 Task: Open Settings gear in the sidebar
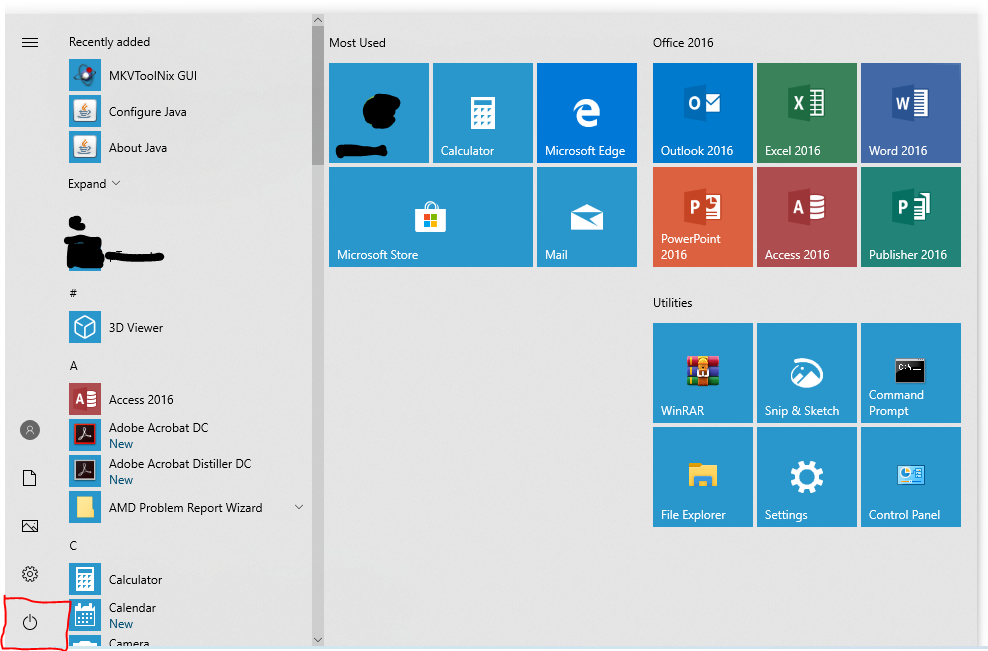click(30, 573)
